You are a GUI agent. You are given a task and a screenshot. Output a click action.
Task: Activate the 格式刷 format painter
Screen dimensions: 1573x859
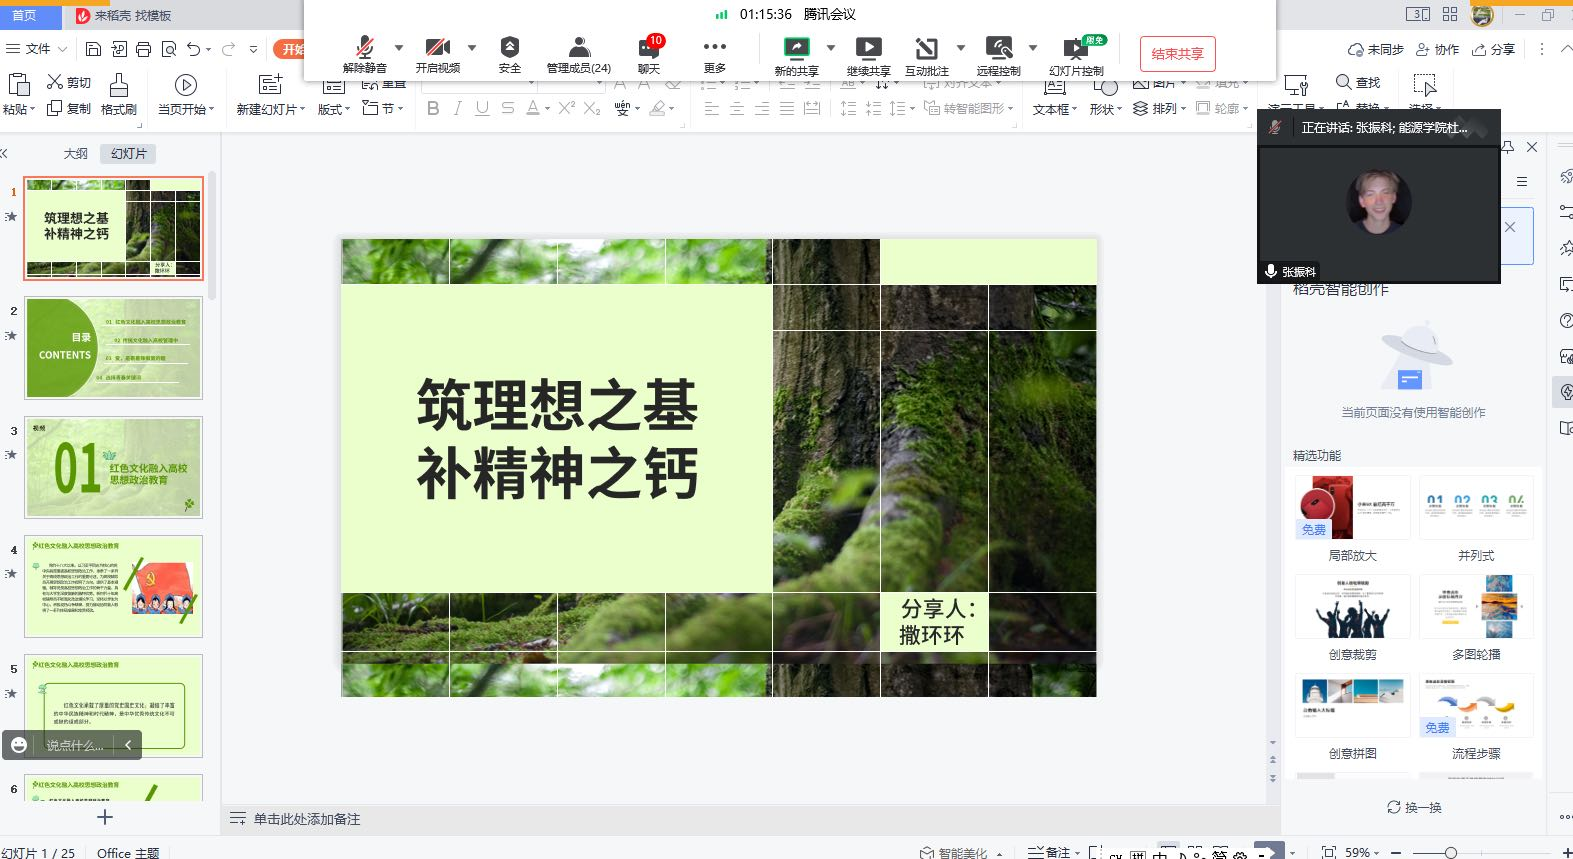point(119,94)
